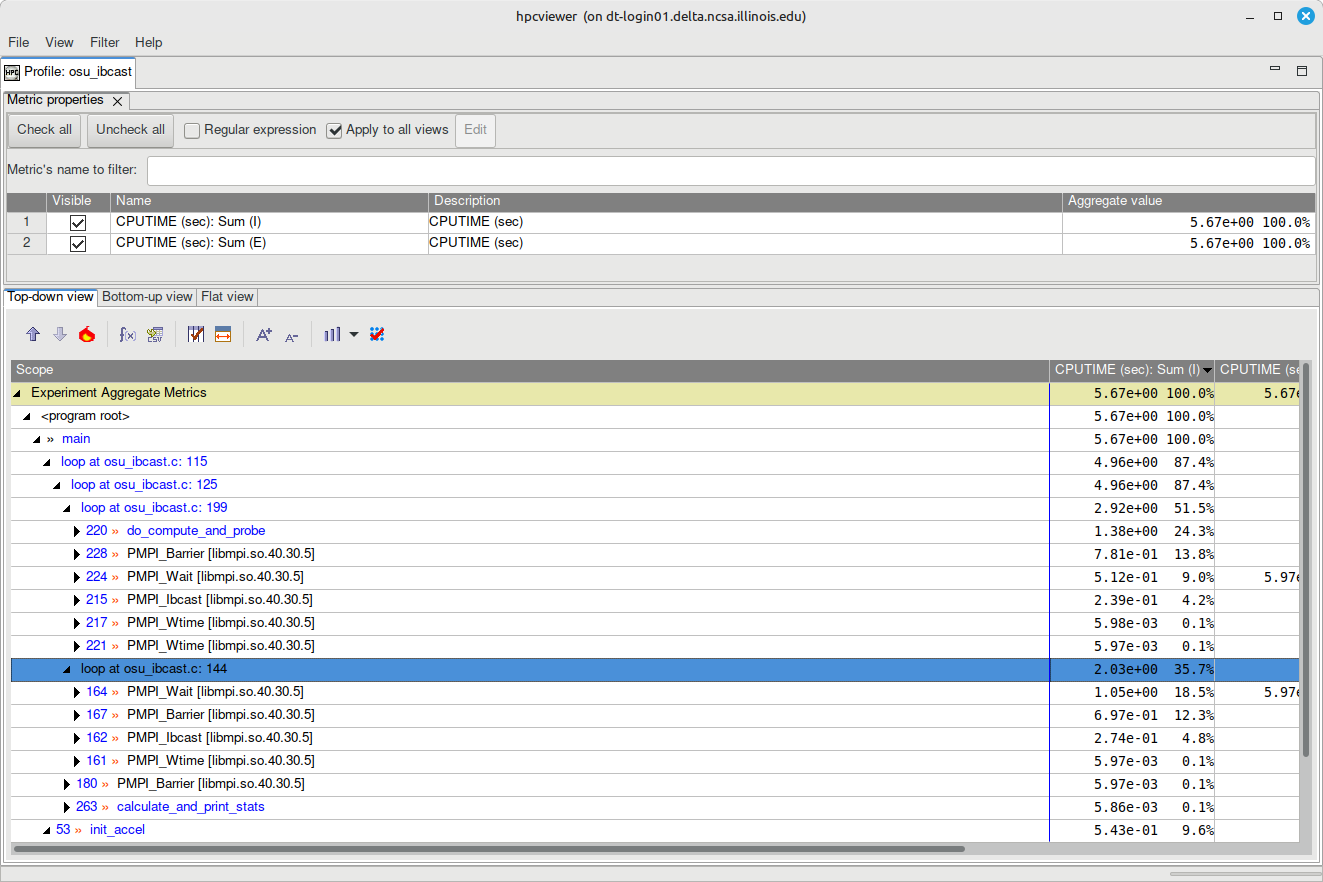Open the Filter menu

104,42
